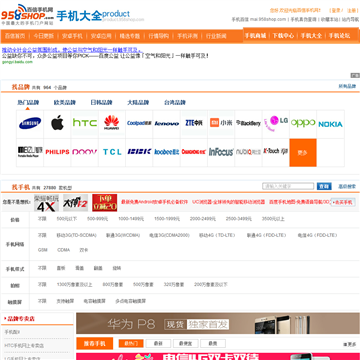Open 手机论坛 in the navigation bar

pyautogui.click(x=339, y=36)
